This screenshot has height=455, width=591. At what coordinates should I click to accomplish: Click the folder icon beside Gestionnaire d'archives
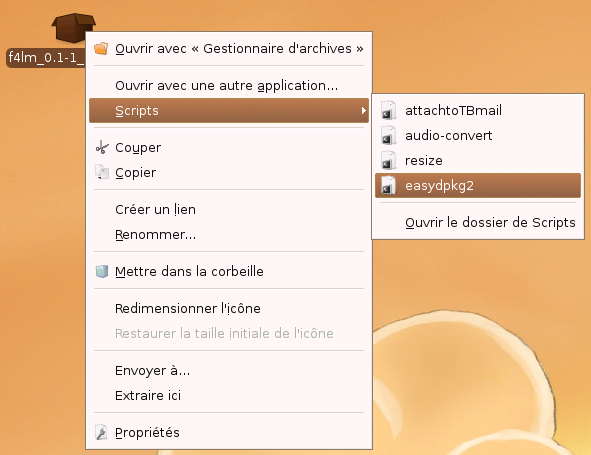tap(101, 48)
